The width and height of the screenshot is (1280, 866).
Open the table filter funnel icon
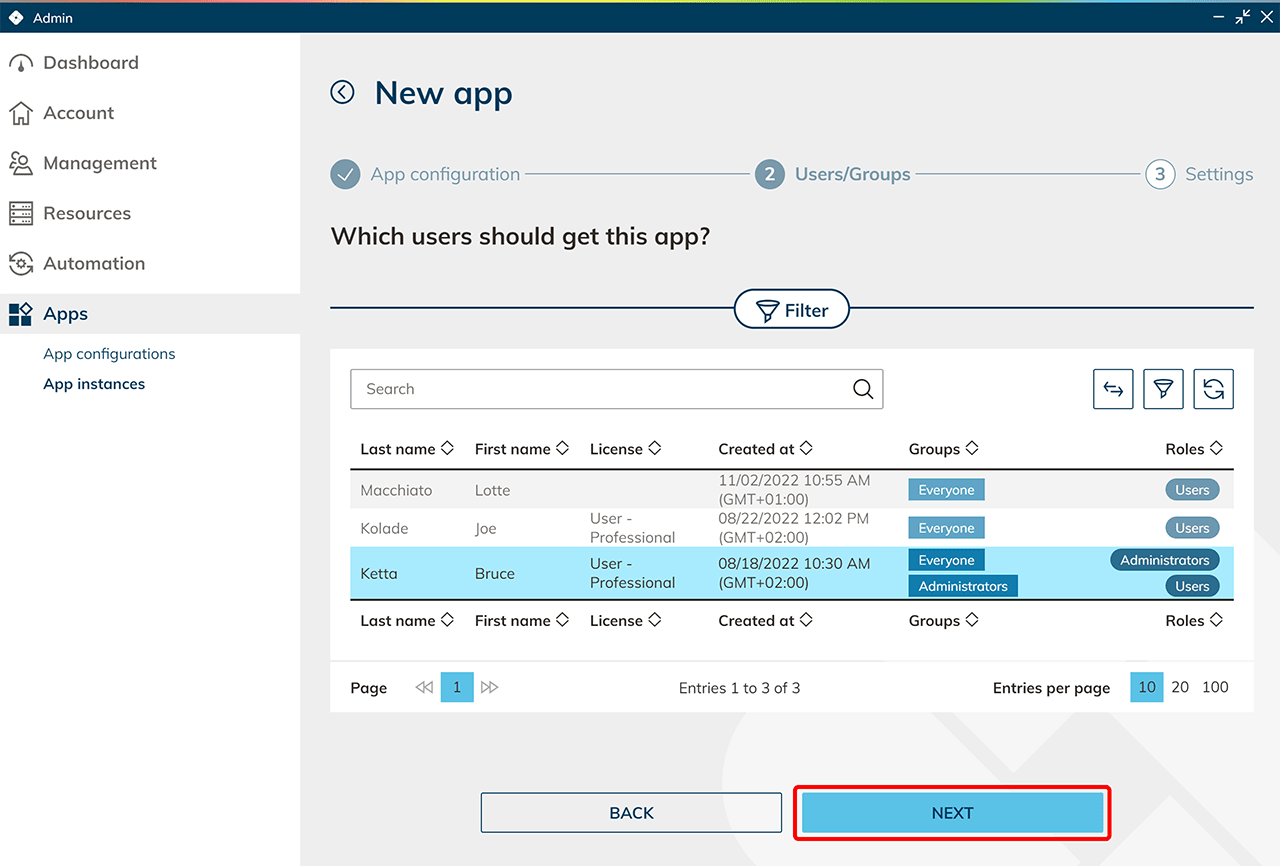click(x=1163, y=390)
